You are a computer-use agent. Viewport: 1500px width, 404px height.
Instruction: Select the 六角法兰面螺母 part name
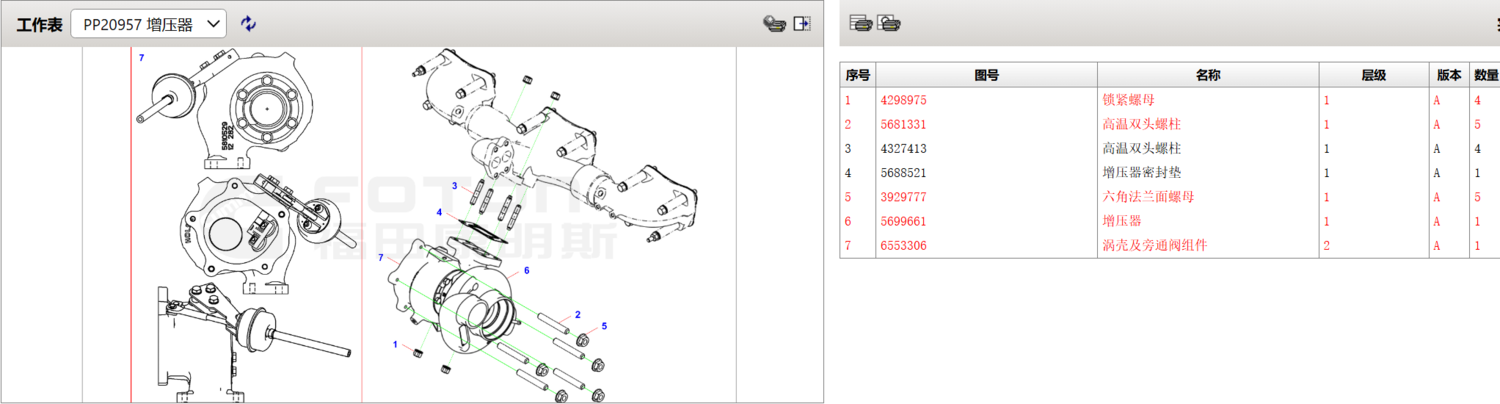pyautogui.click(x=1147, y=197)
